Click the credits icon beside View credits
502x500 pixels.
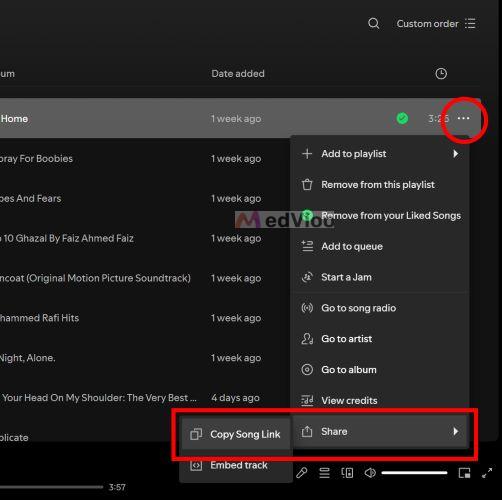307,400
